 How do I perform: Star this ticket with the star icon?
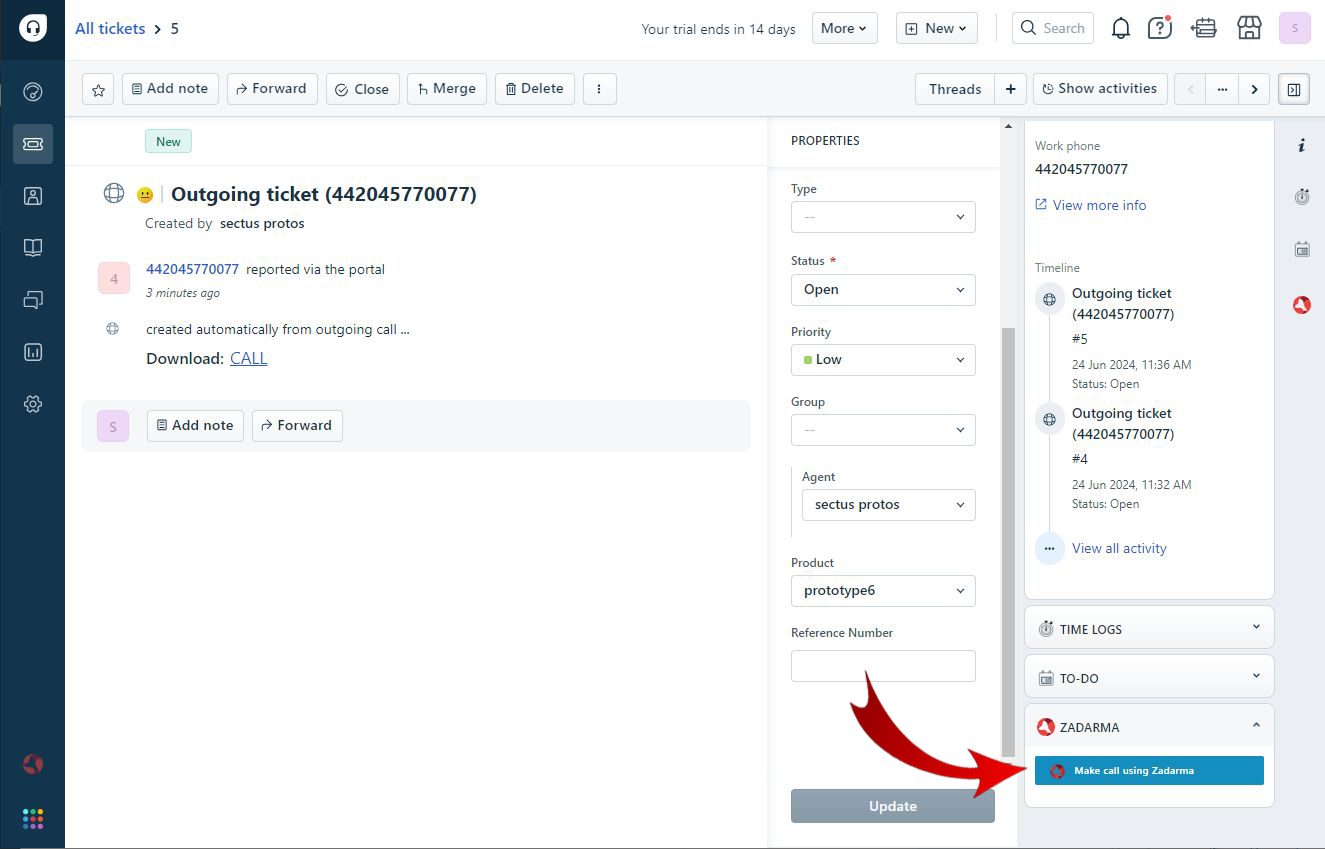98,89
